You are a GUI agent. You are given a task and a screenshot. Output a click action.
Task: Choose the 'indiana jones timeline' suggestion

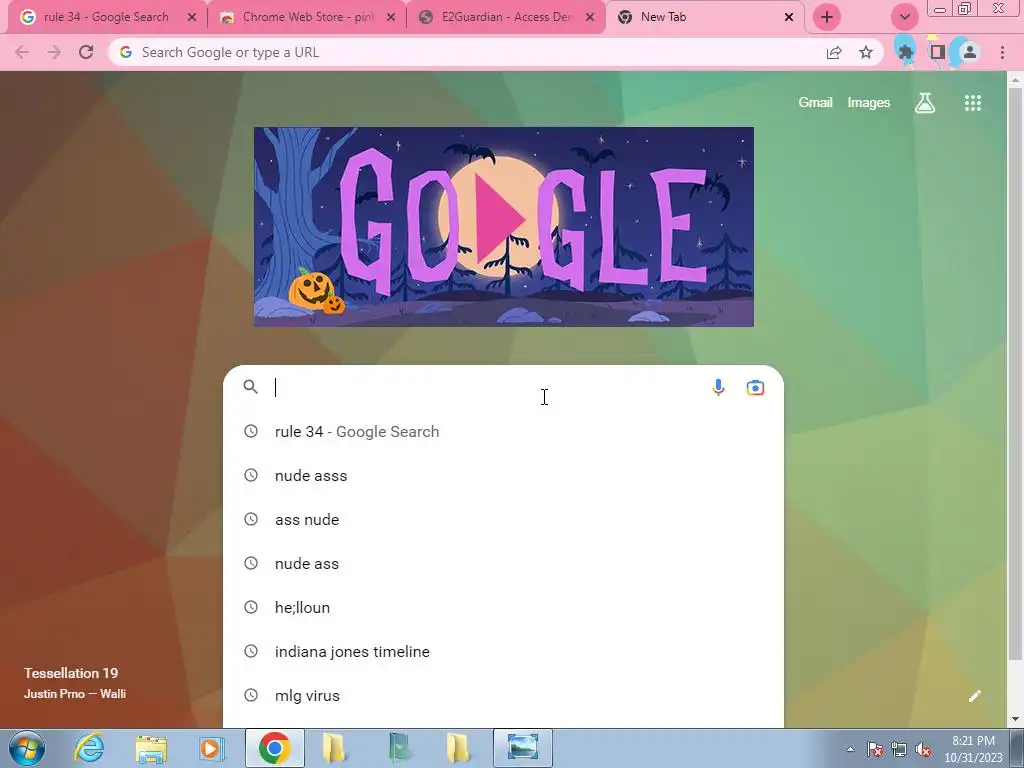503,652
